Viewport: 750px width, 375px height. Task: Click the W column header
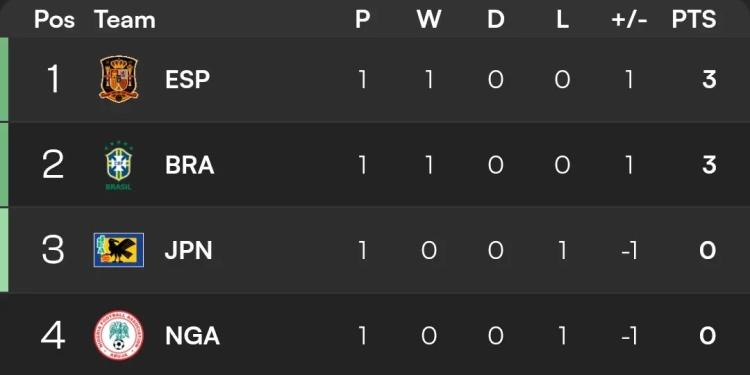point(429,20)
